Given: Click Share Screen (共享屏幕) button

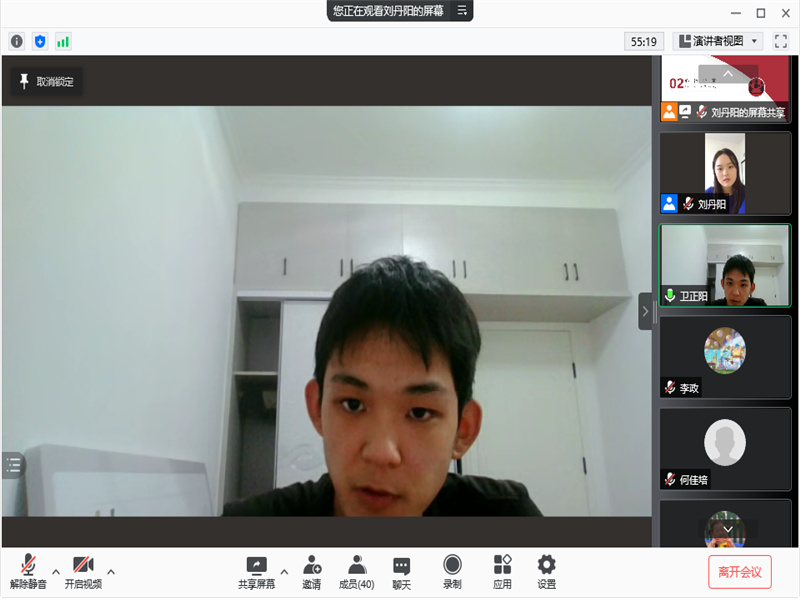Looking at the screenshot, I should click(x=256, y=572).
